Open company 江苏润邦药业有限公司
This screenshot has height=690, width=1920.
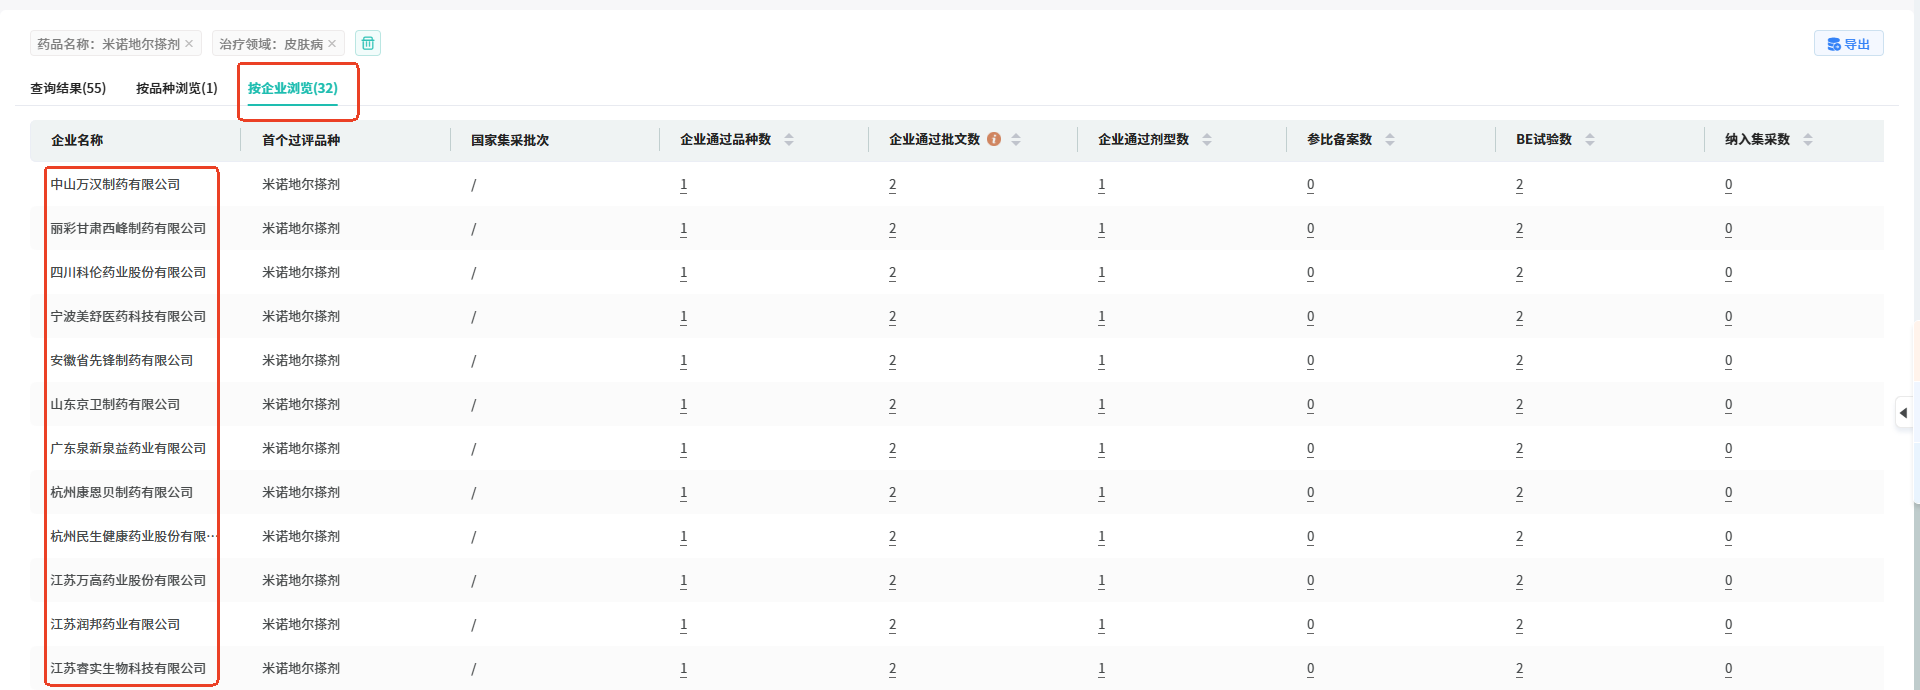pos(115,624)
